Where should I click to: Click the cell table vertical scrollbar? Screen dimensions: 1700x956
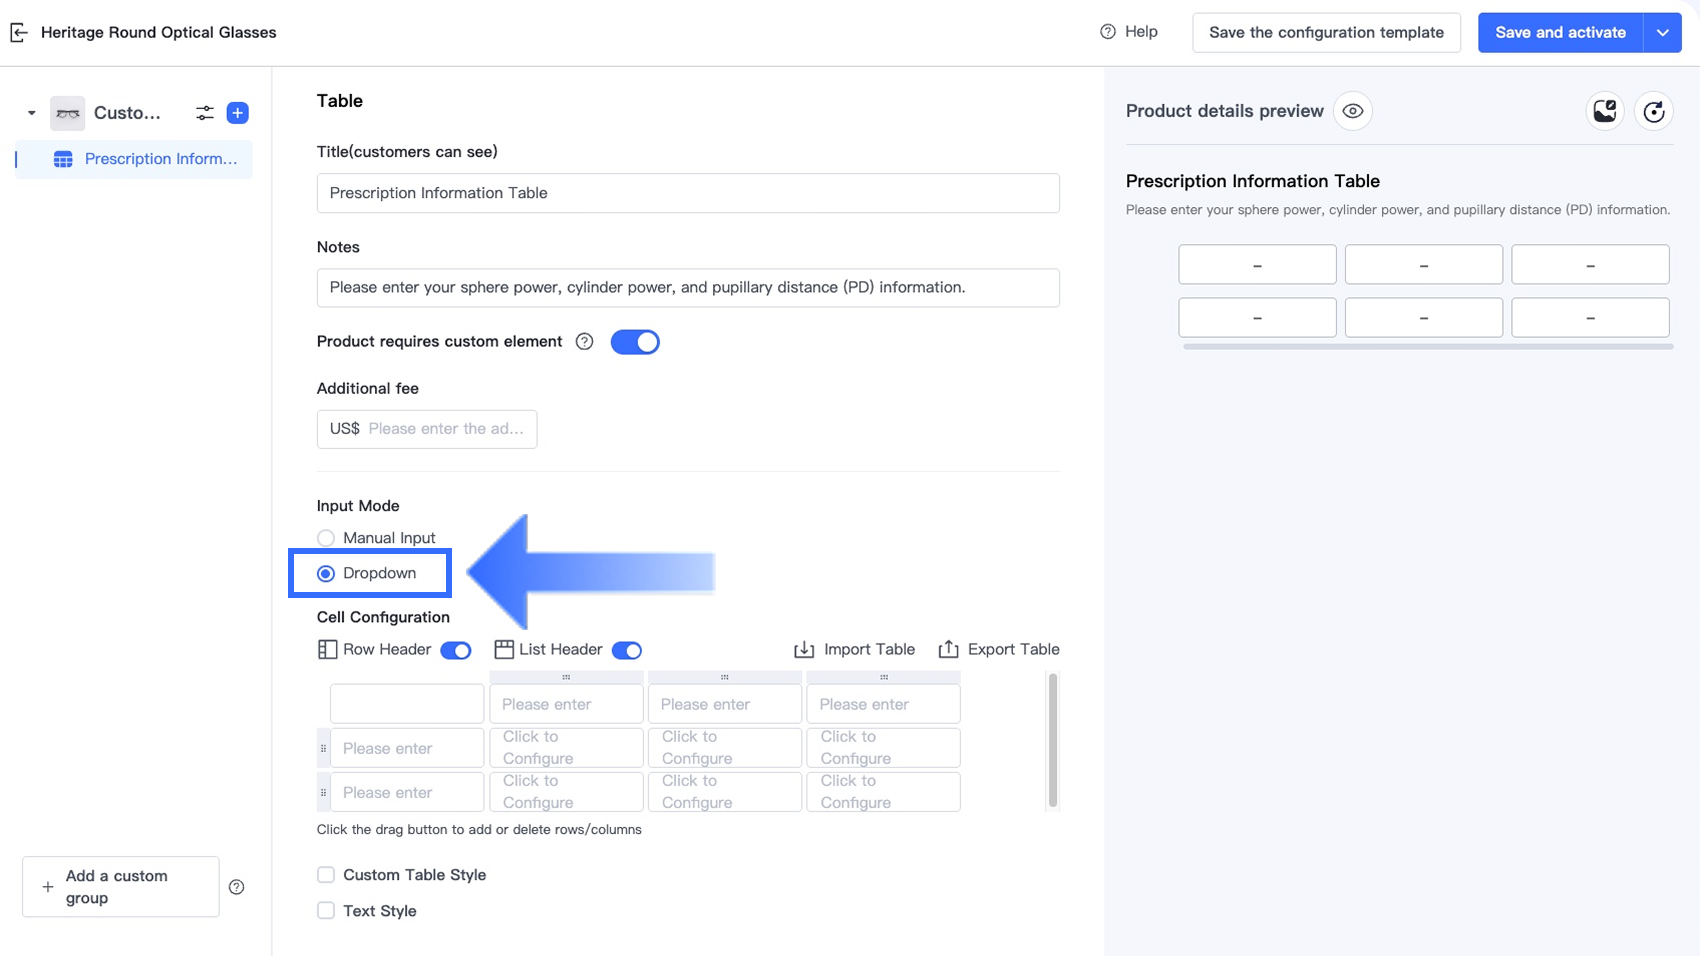click(1052, 740)
